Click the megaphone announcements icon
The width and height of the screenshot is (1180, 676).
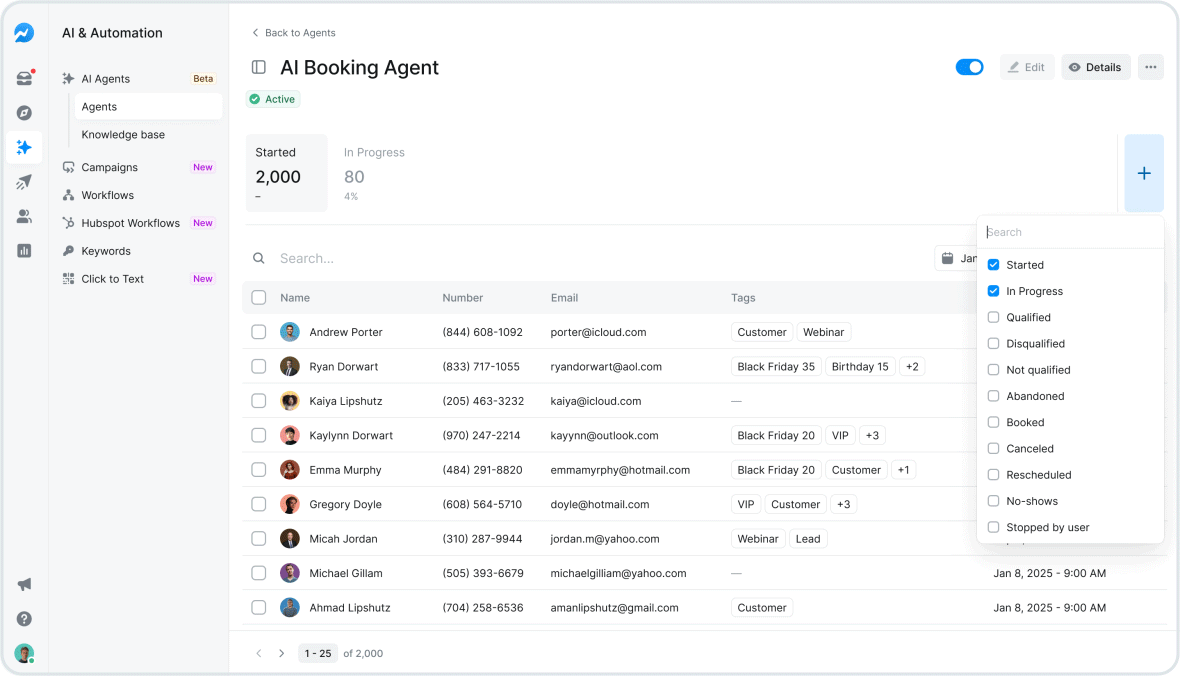[24, 584]
